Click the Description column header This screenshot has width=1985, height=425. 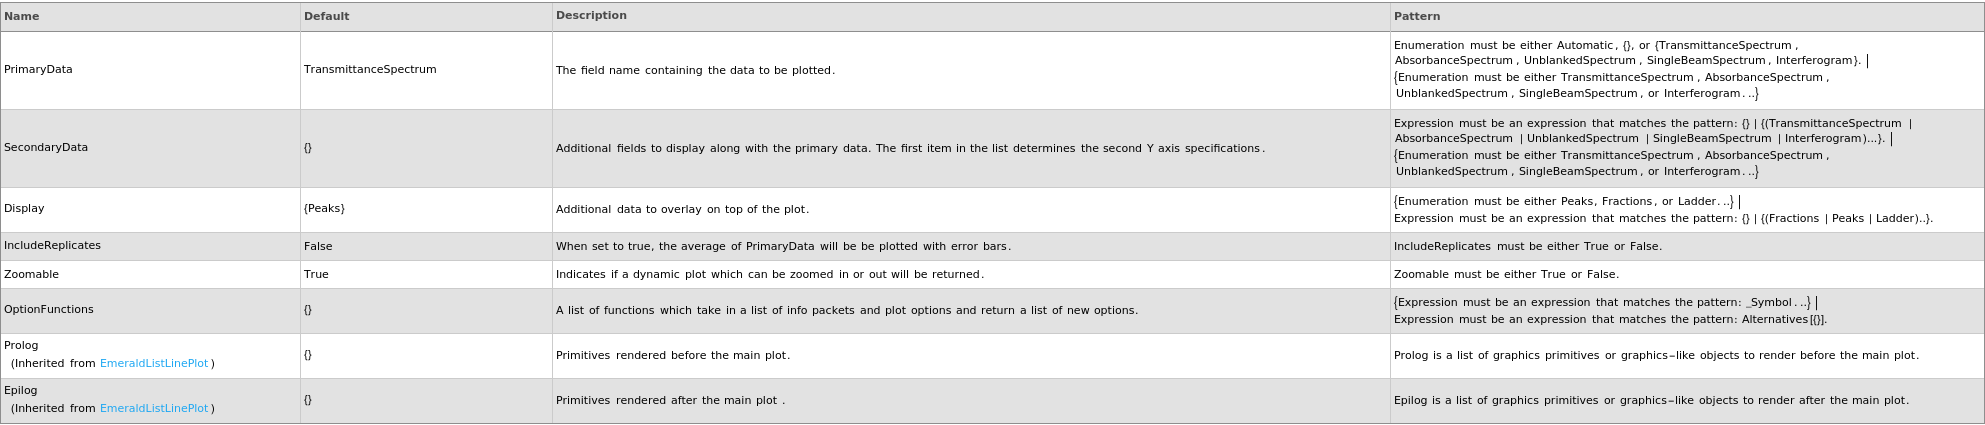(x=591, y=16)
